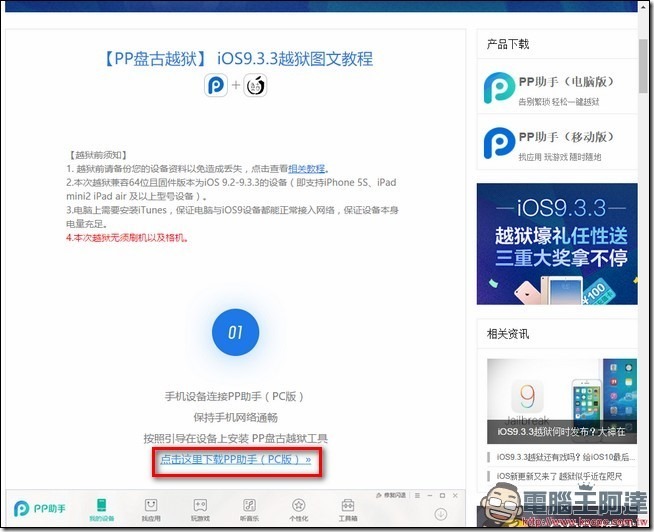Click the red text 4.本次越狱无须刷机以及格机
This screenshot has width=654, height=532.
click(x=127, y=238)
